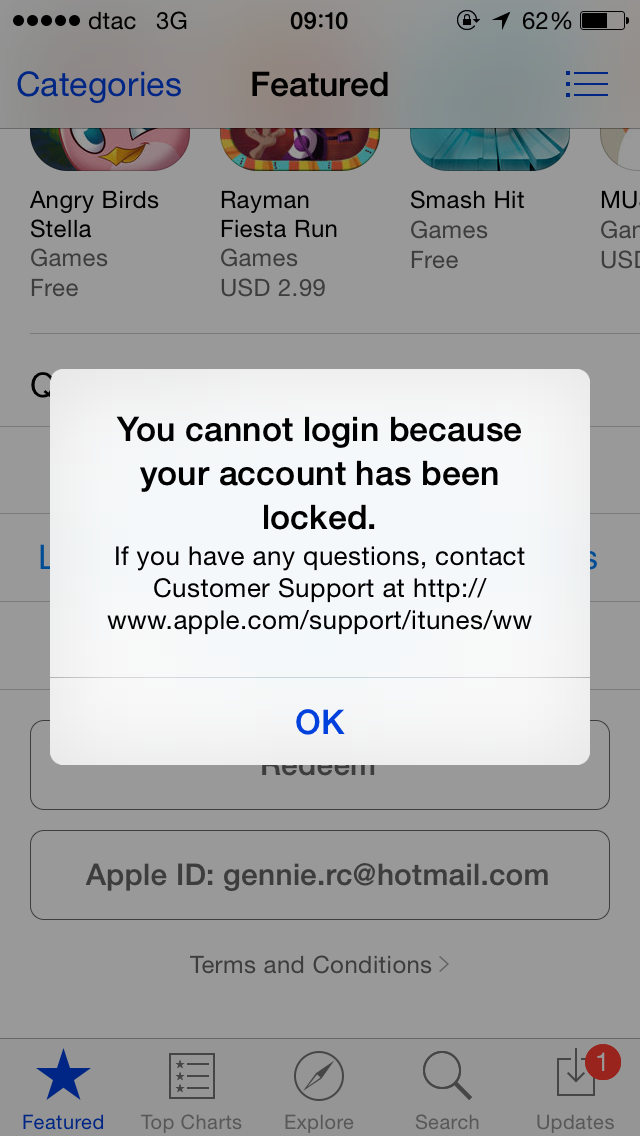Tap the Angry Birds Stella title text

coord(94,214)
